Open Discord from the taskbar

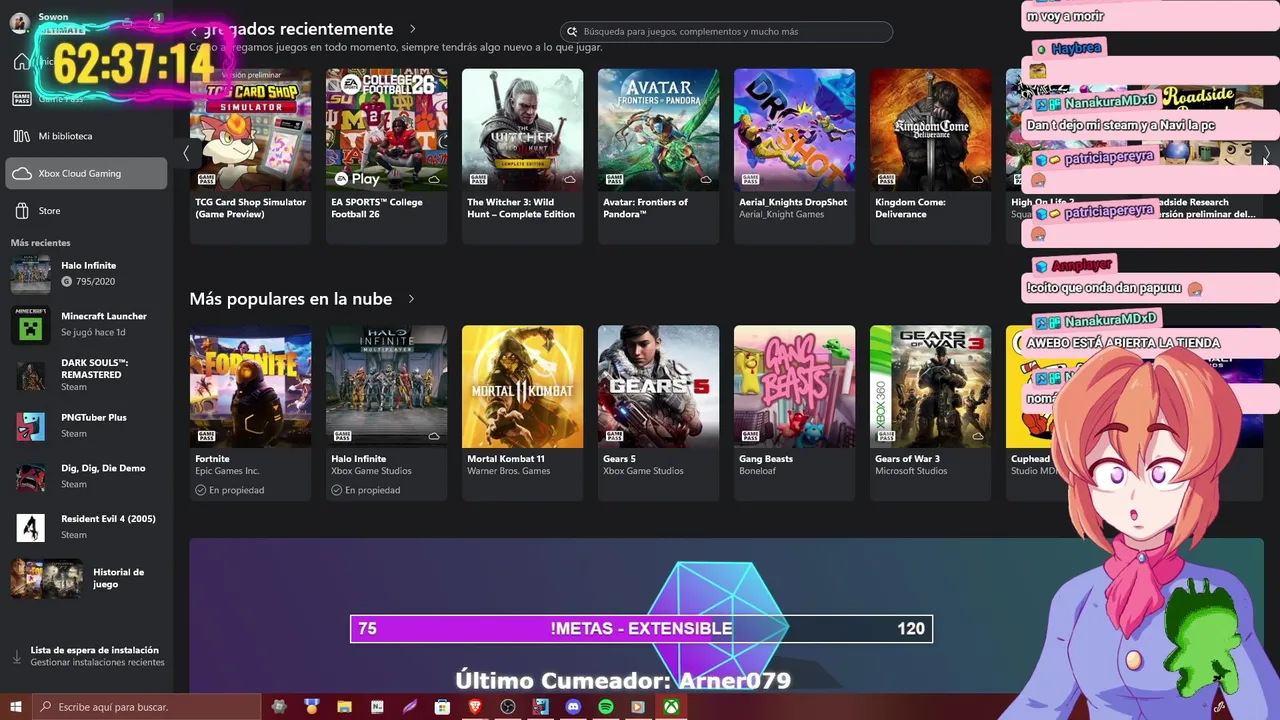click(573, 707)
